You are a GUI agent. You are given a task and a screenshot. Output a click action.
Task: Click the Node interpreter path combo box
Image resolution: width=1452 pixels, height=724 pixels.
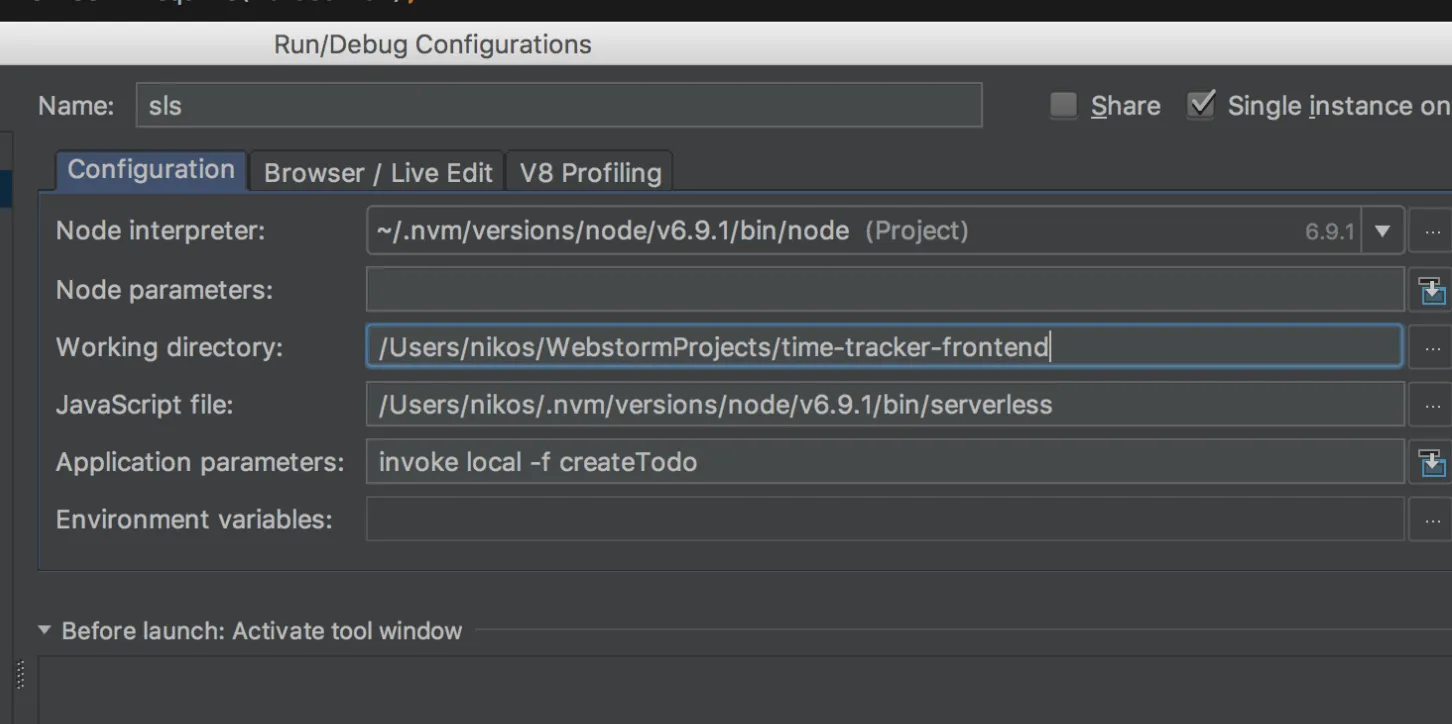(x=830, y=231)
